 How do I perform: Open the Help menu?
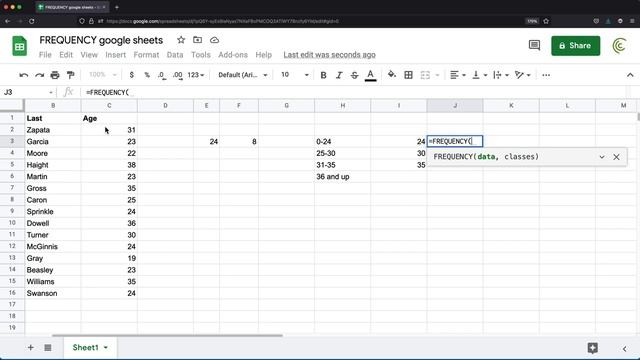(263, 55)
